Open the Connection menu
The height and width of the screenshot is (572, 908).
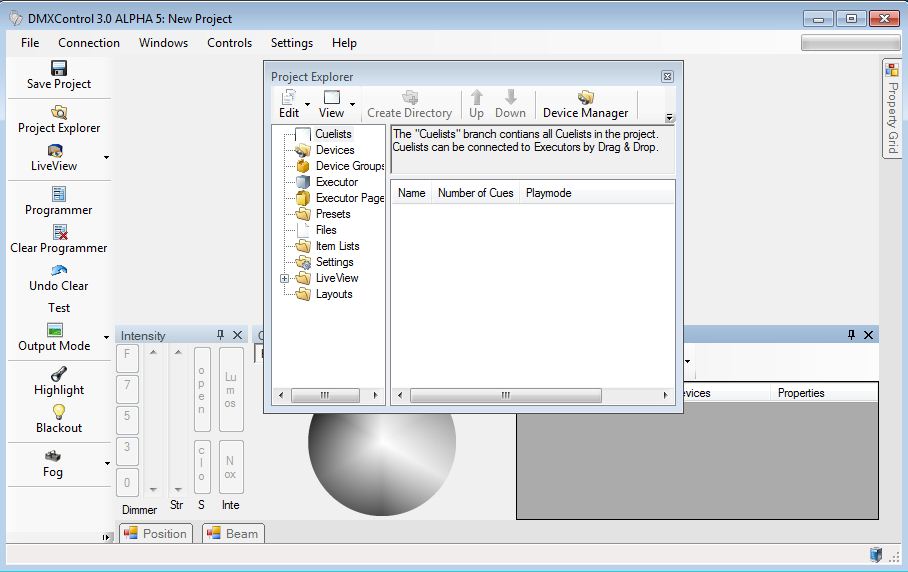pos(89,43)
